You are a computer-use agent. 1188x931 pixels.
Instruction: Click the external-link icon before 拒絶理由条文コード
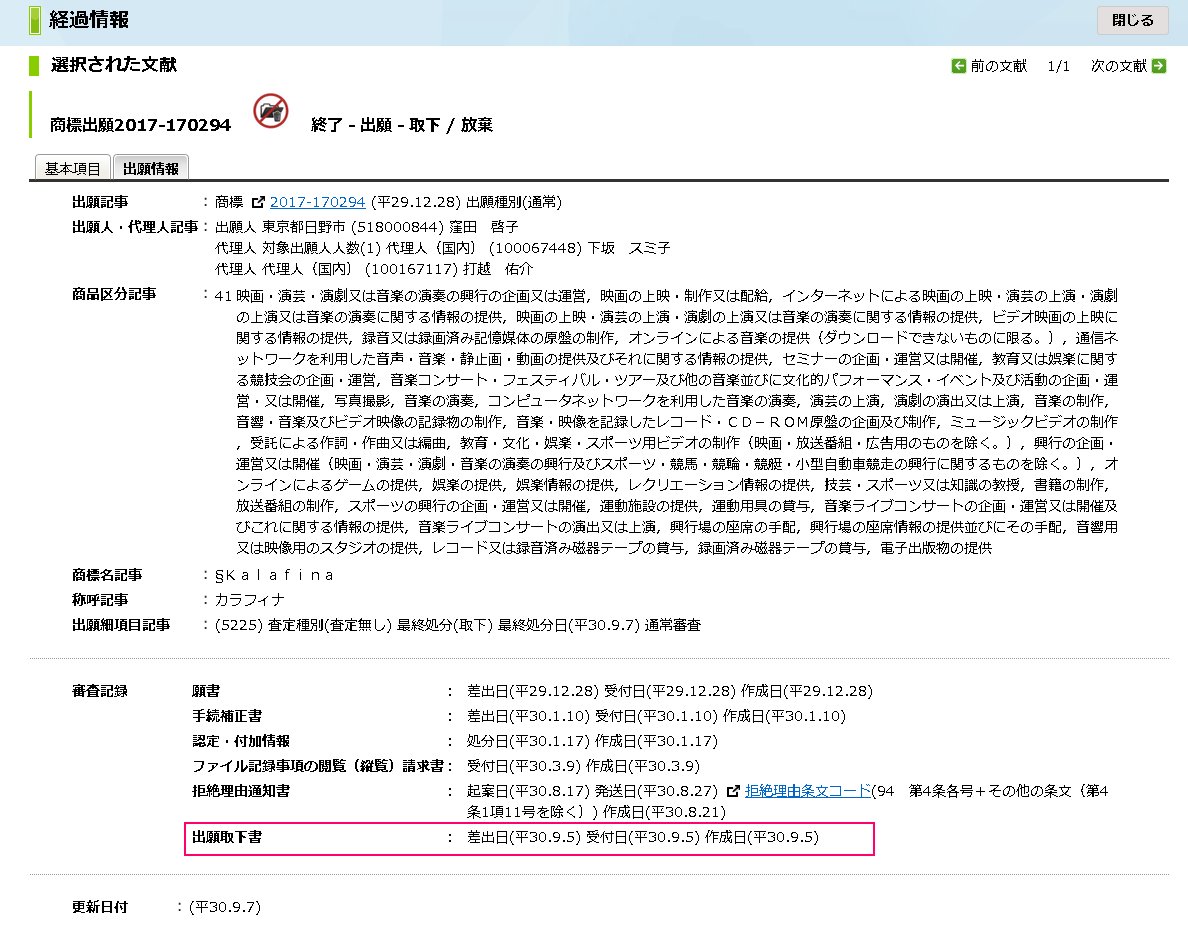[734, 790]
